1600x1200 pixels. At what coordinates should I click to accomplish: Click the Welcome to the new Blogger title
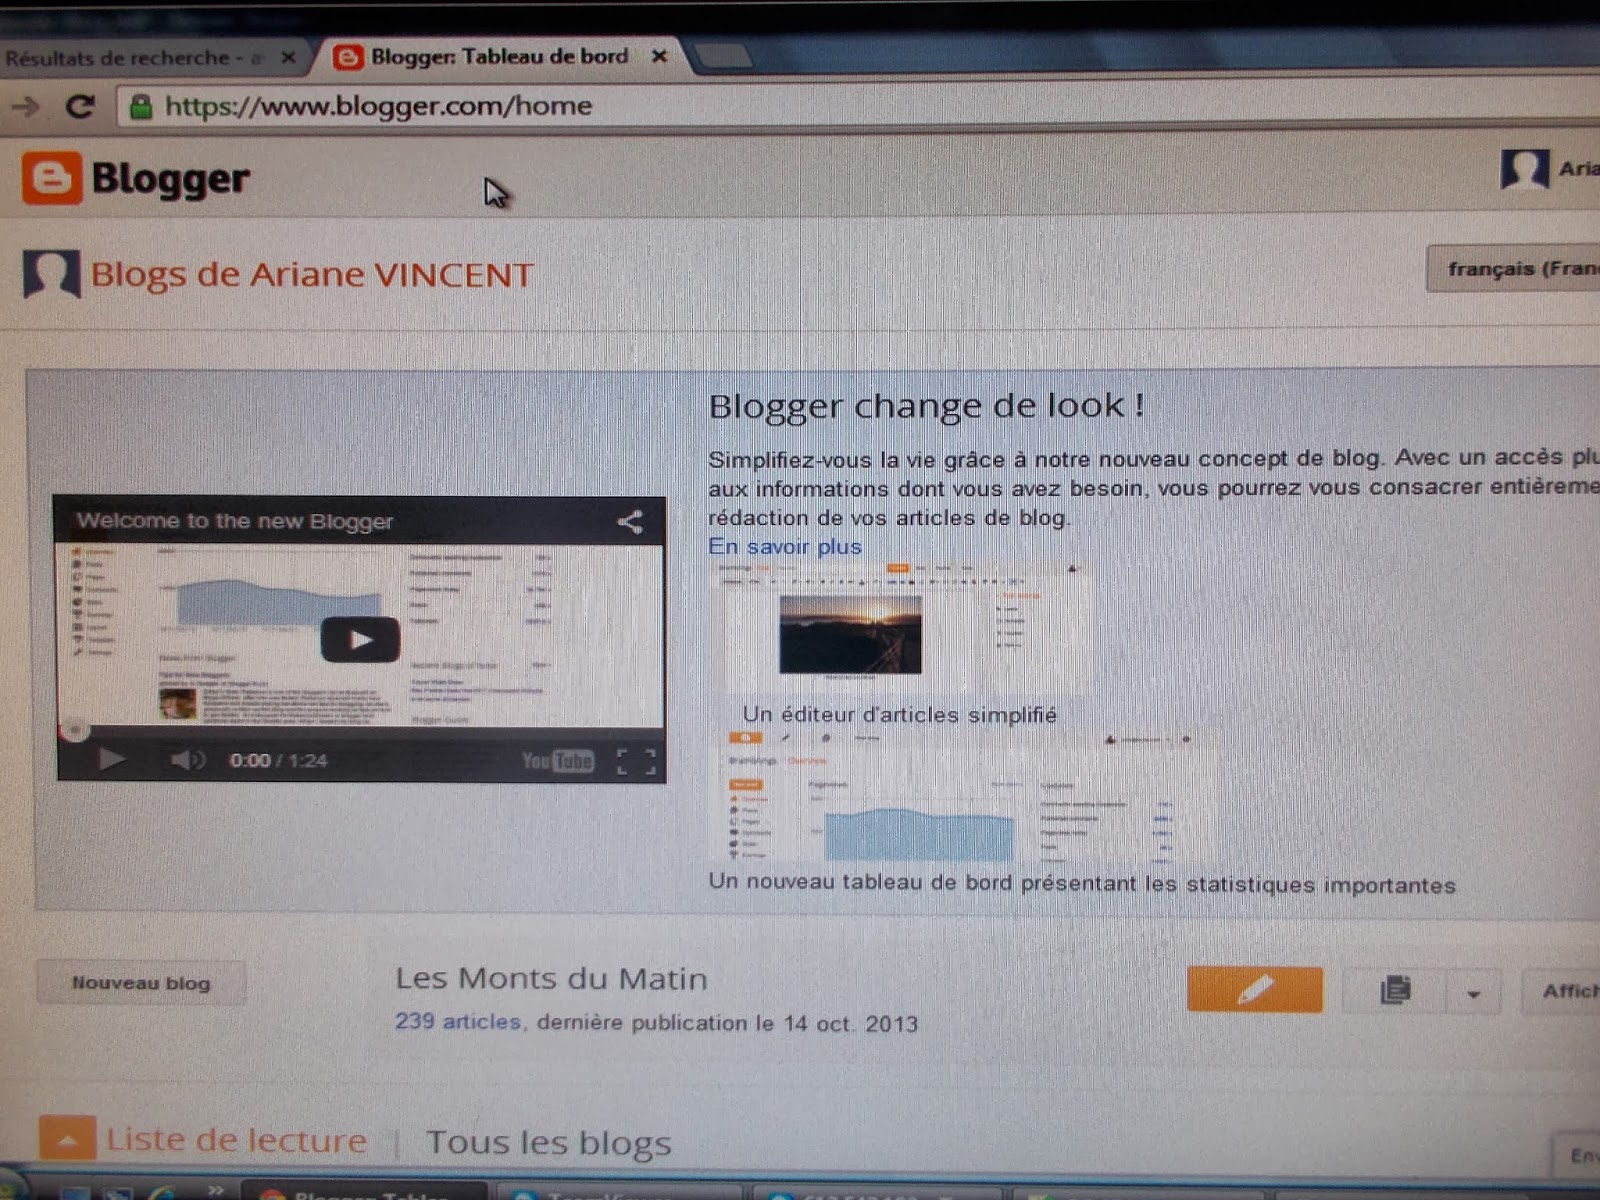click(235, 521)
